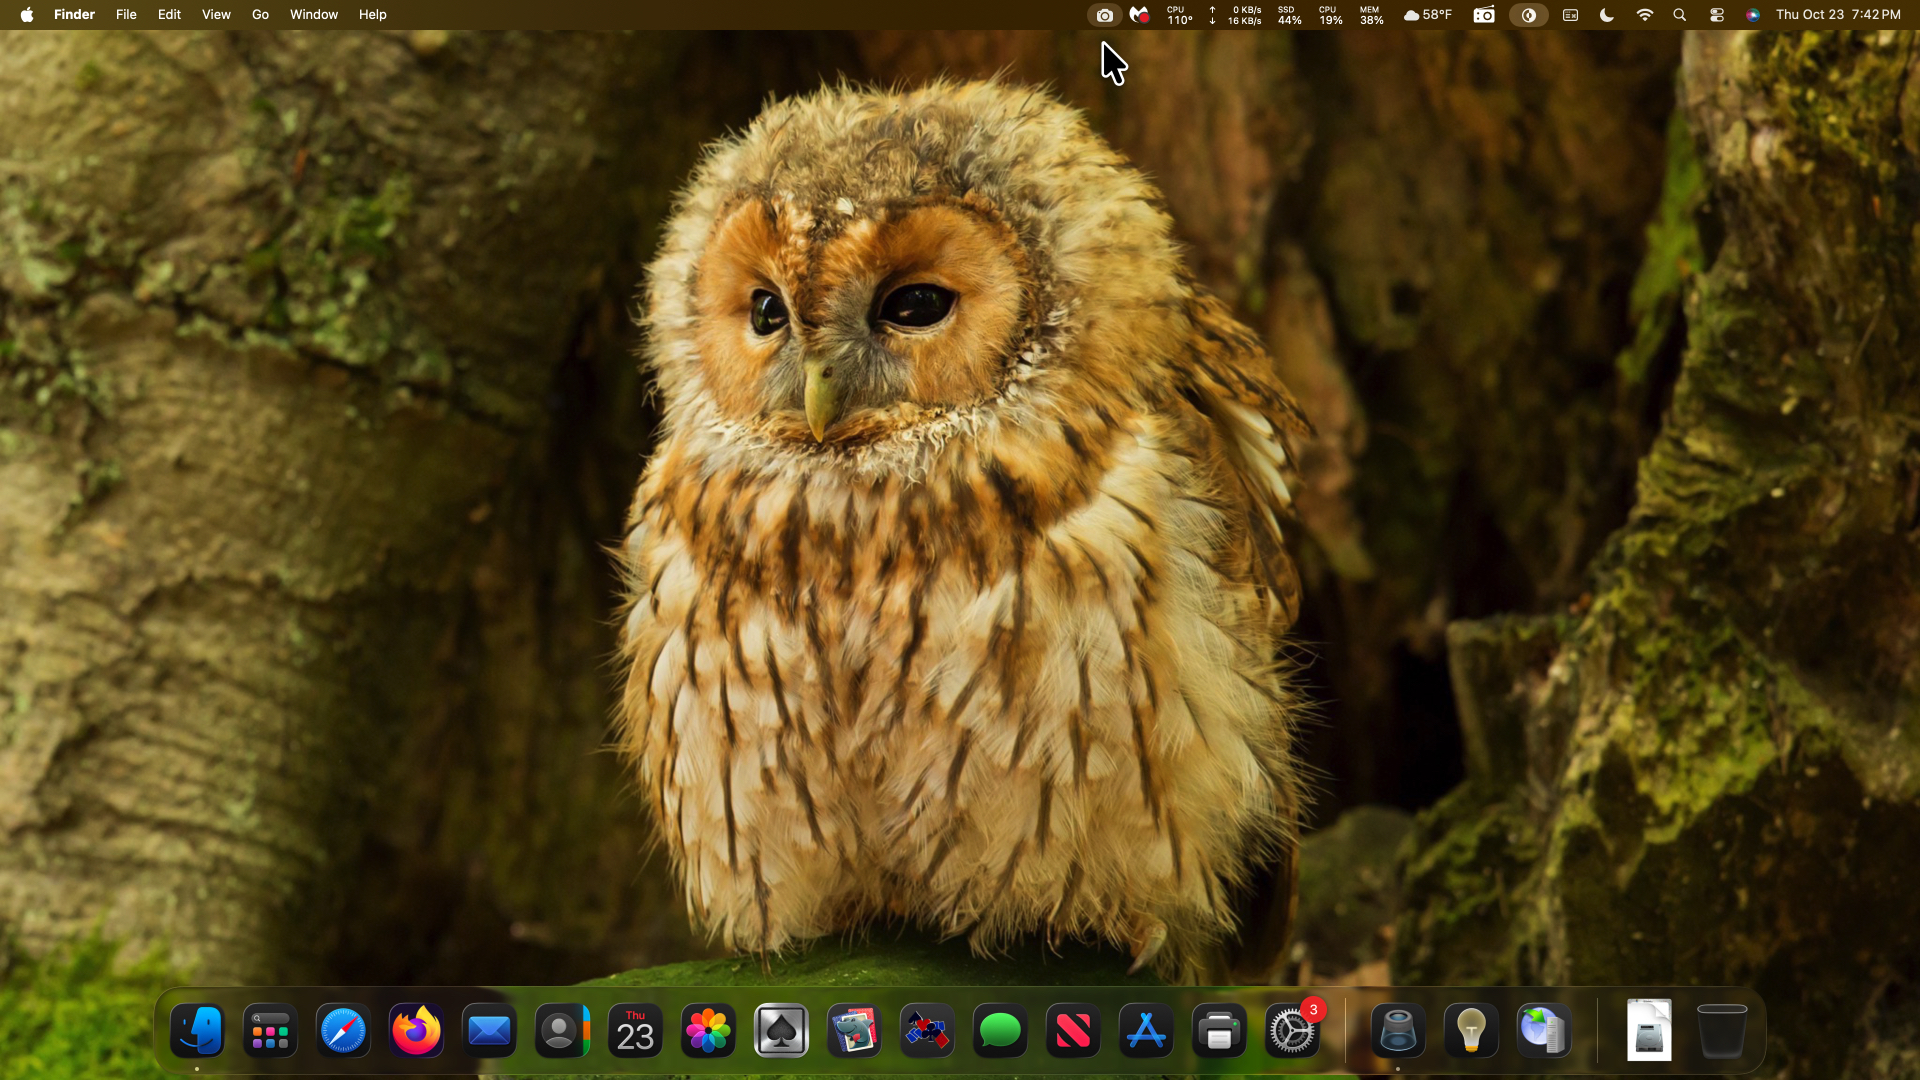This screenshot has height=1080, width=1920.
Task: Expand the 58°F weather menu item
Action: [x=1427, y=15]
